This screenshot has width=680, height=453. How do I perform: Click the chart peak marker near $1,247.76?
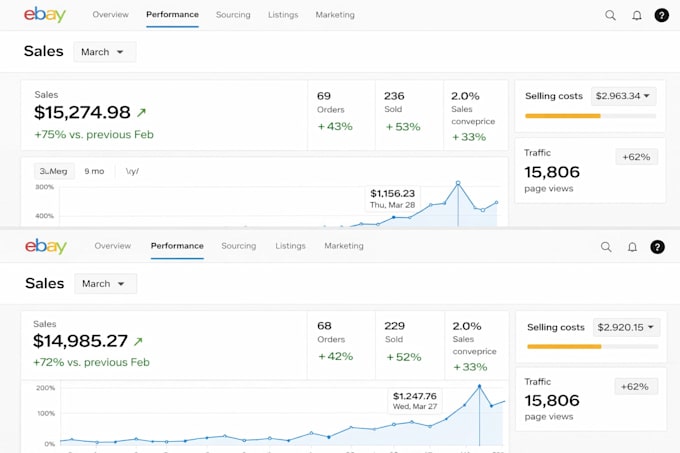479,385
